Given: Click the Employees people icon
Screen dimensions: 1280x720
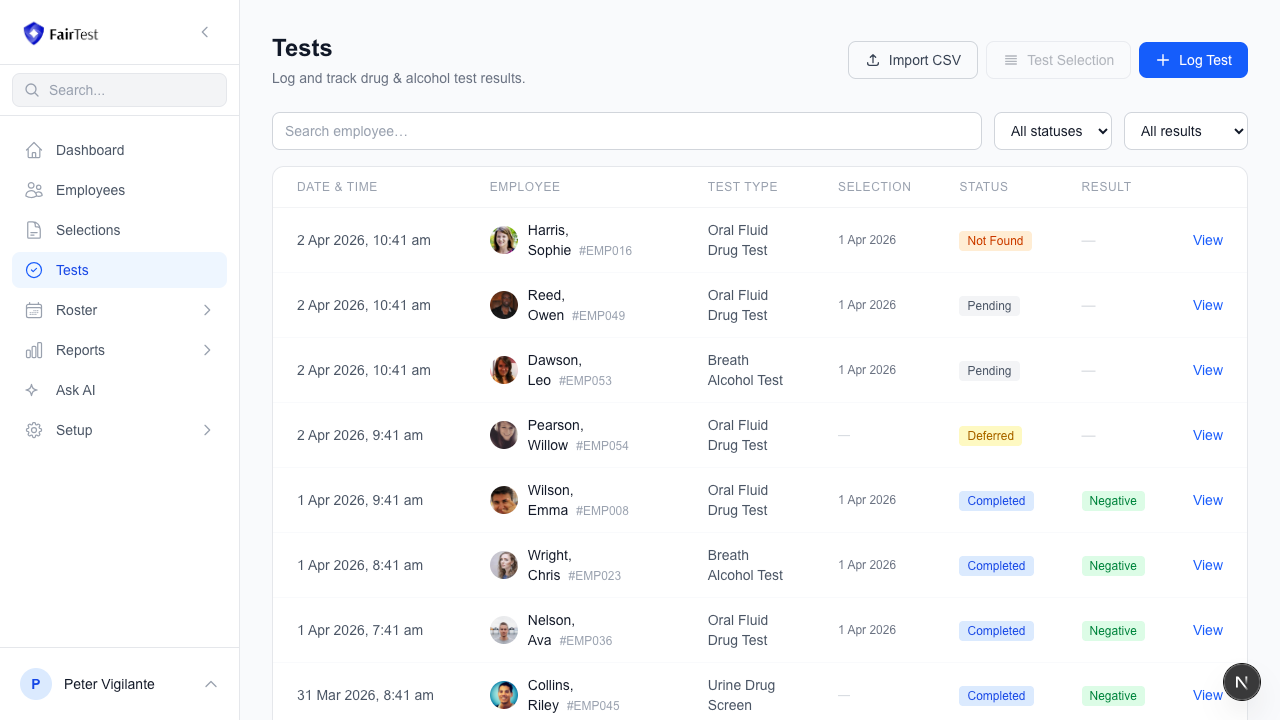Looking at the screenshot, I should pyautogui.click(x=34, y=190).
